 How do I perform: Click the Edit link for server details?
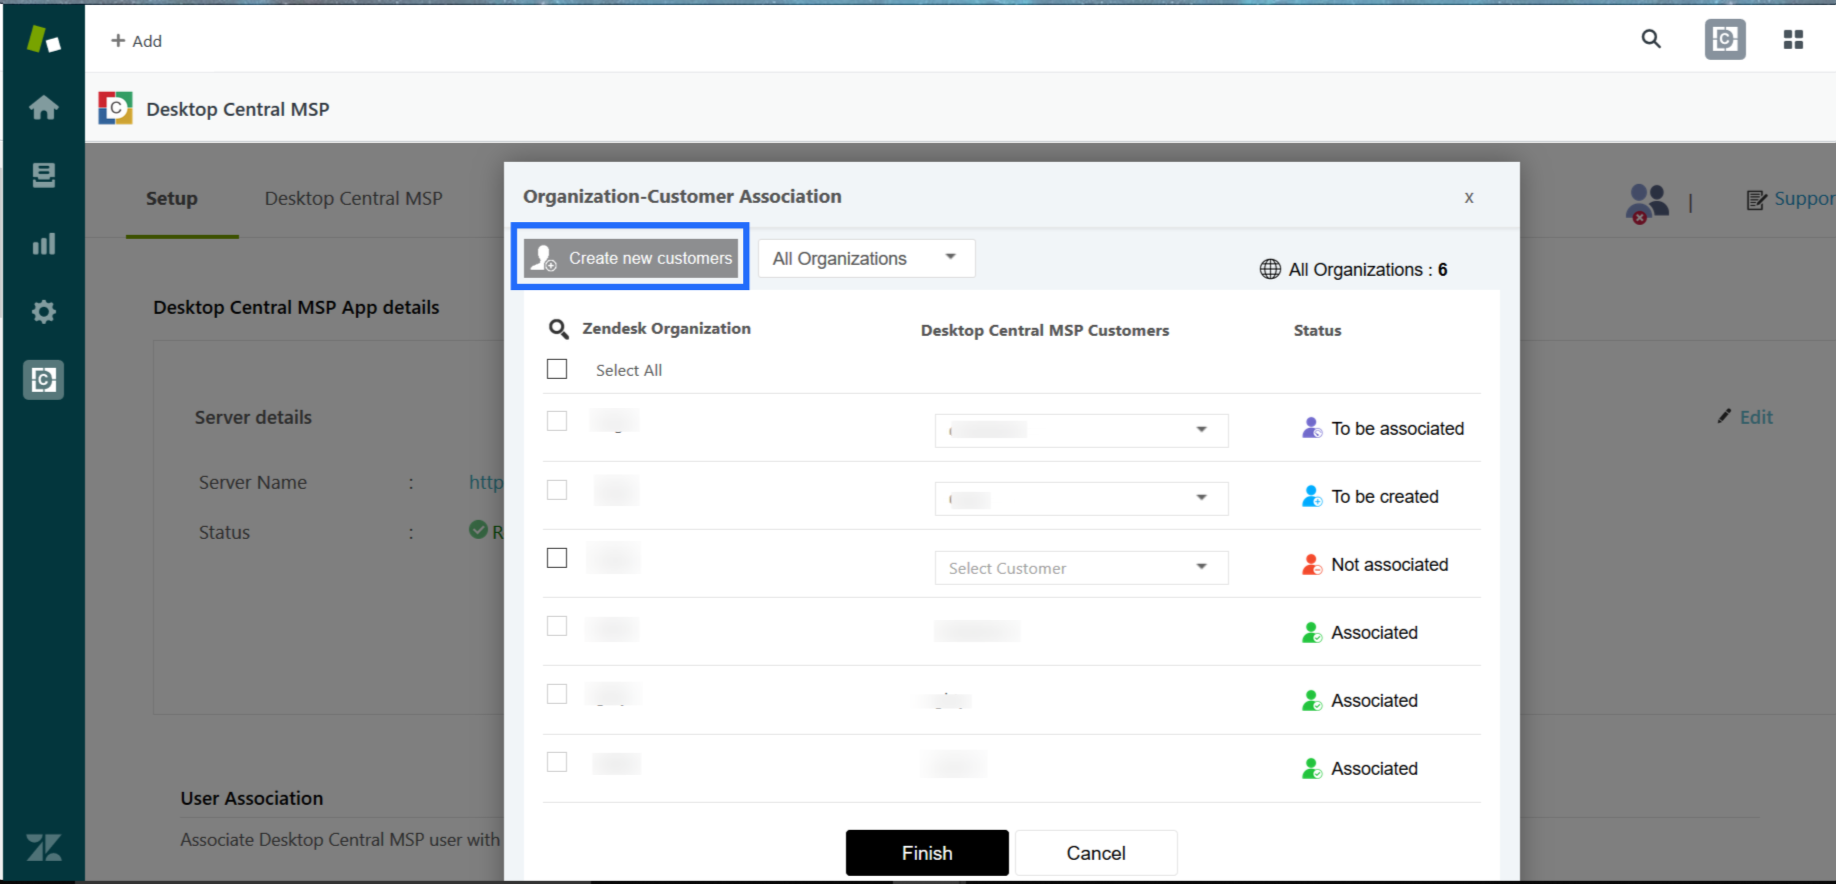point(1756,417)
